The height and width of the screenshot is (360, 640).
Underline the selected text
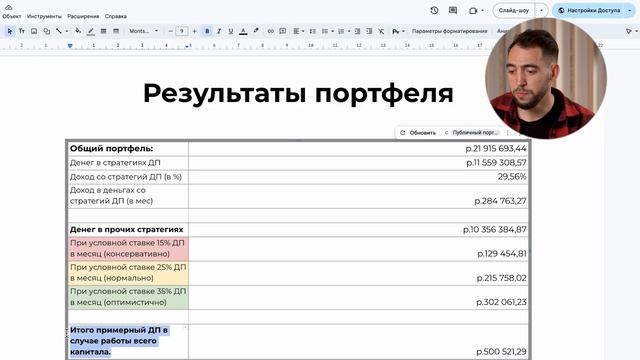(x=231, y=31)
